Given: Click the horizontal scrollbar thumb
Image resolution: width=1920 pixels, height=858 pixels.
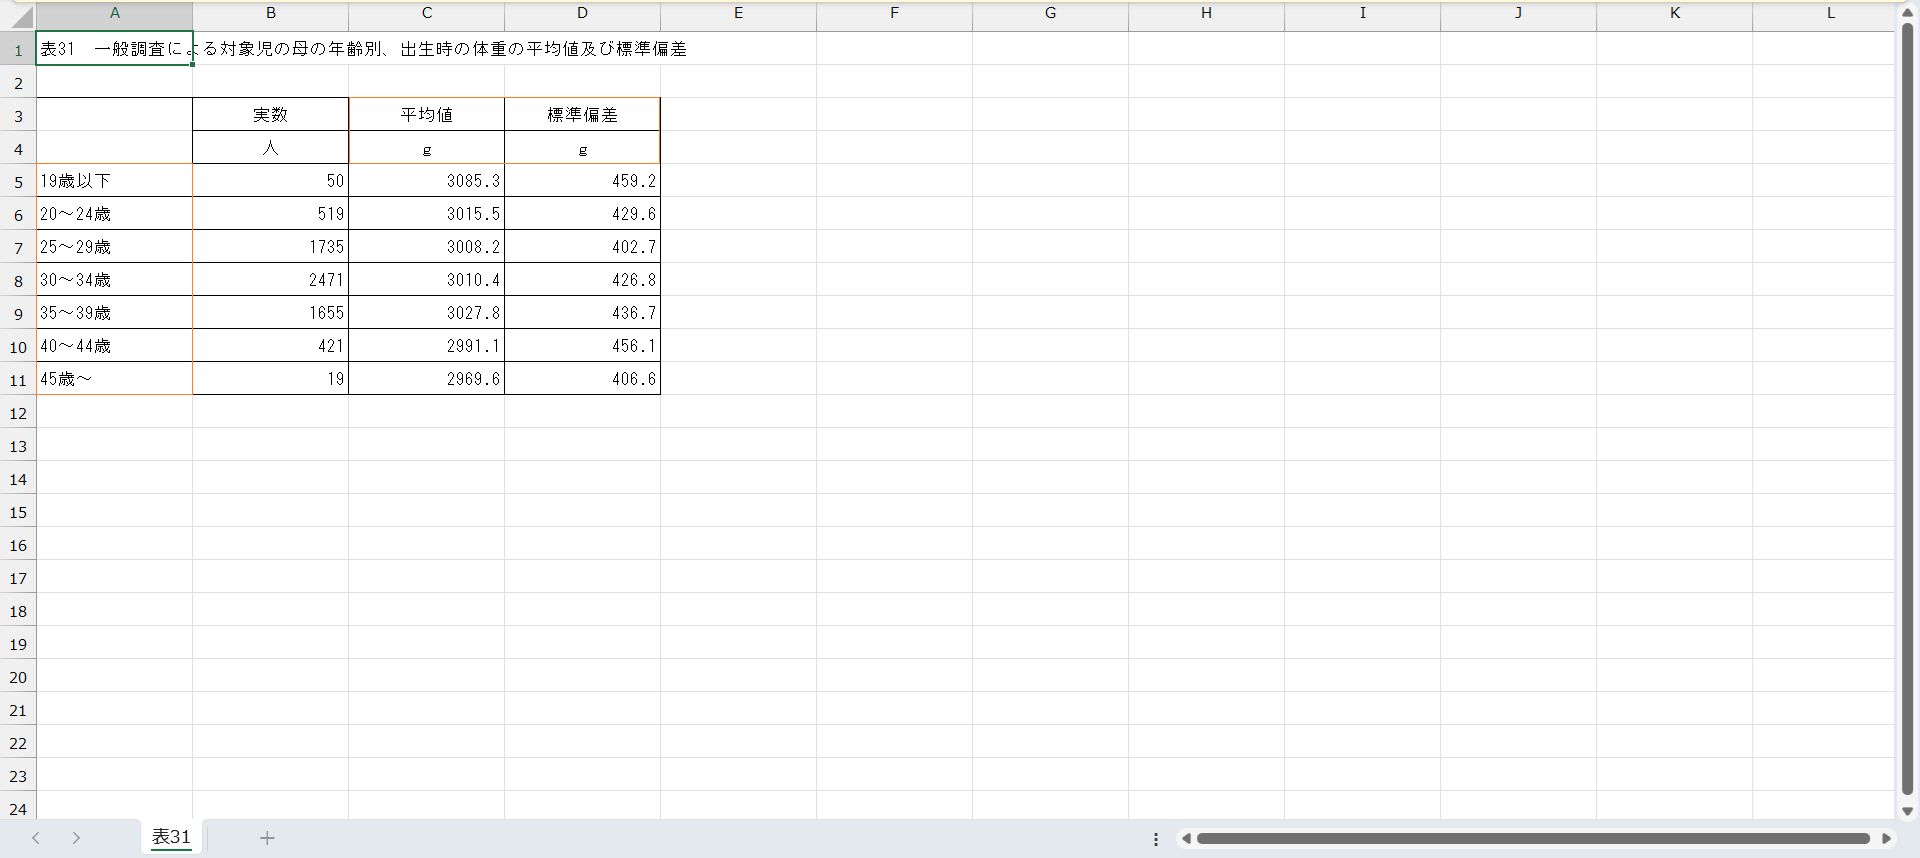Looking at the screenshot, I should (x=1532, y=838).
